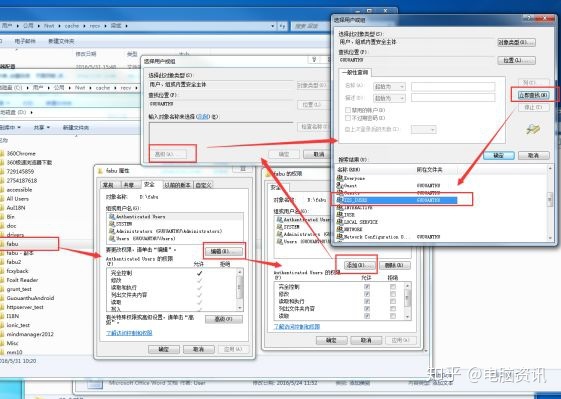The image size is (561, 399).
Task: Click the Guest account icon in search results
Action: 340,185
